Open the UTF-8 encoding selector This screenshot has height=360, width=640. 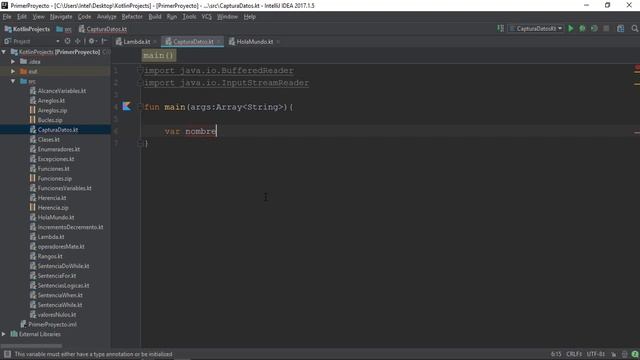pos(596,354)
